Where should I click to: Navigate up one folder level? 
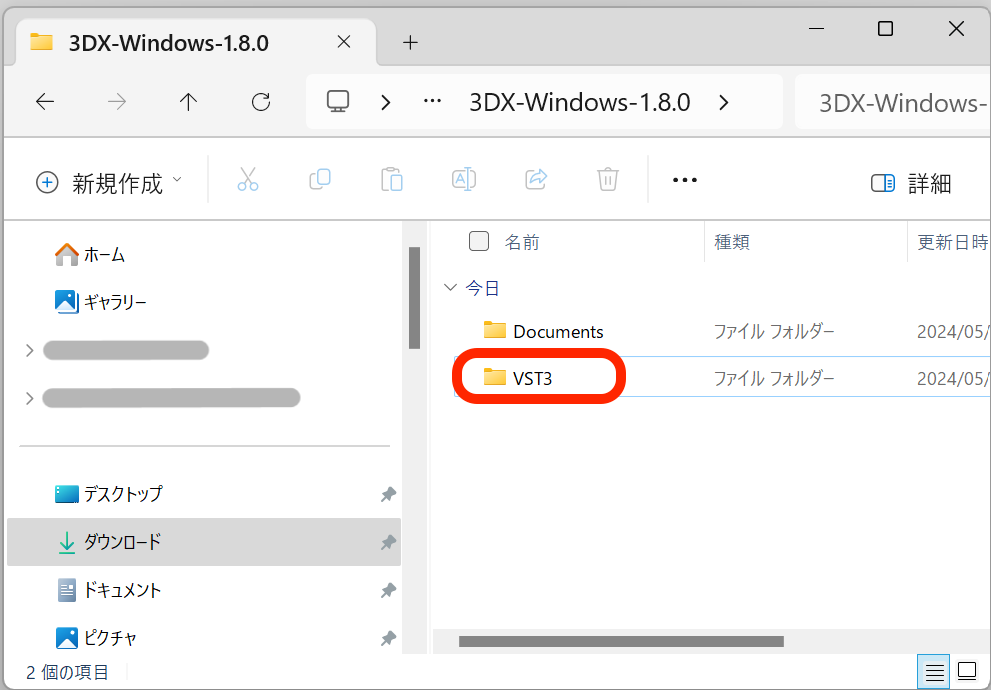coord(188,101)
